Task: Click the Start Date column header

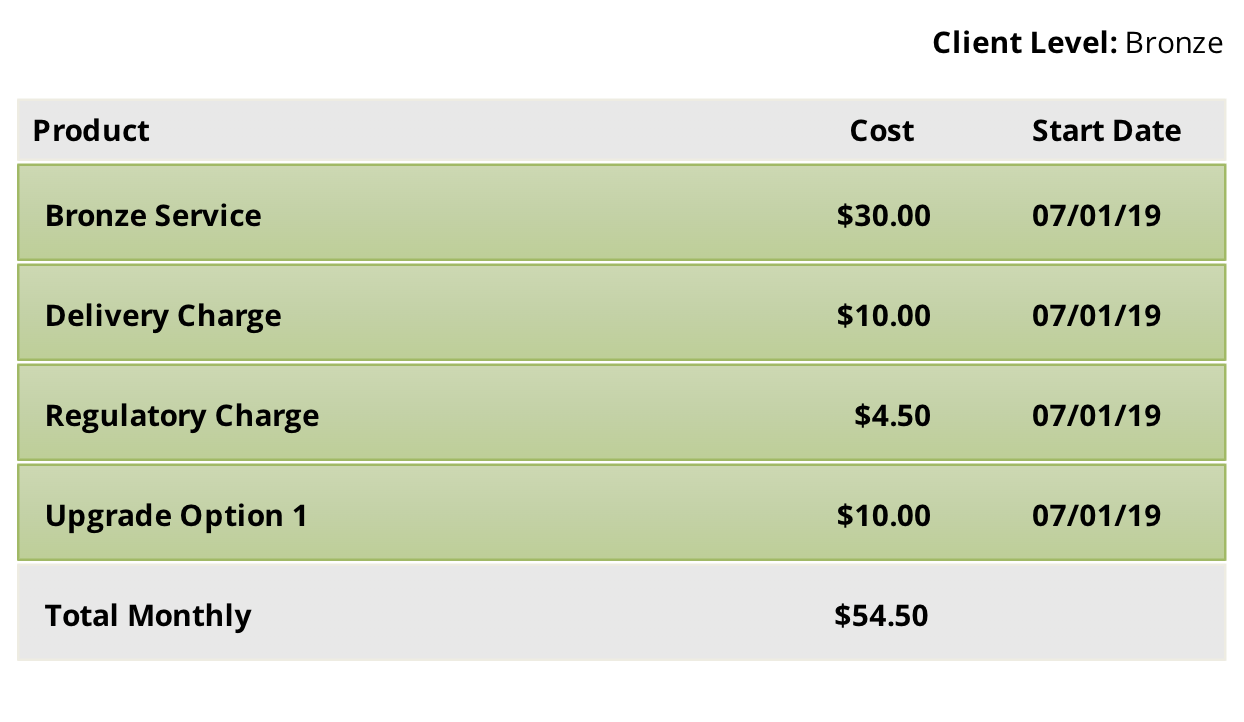Action: pyautogui.click(x=1106, y=131)
